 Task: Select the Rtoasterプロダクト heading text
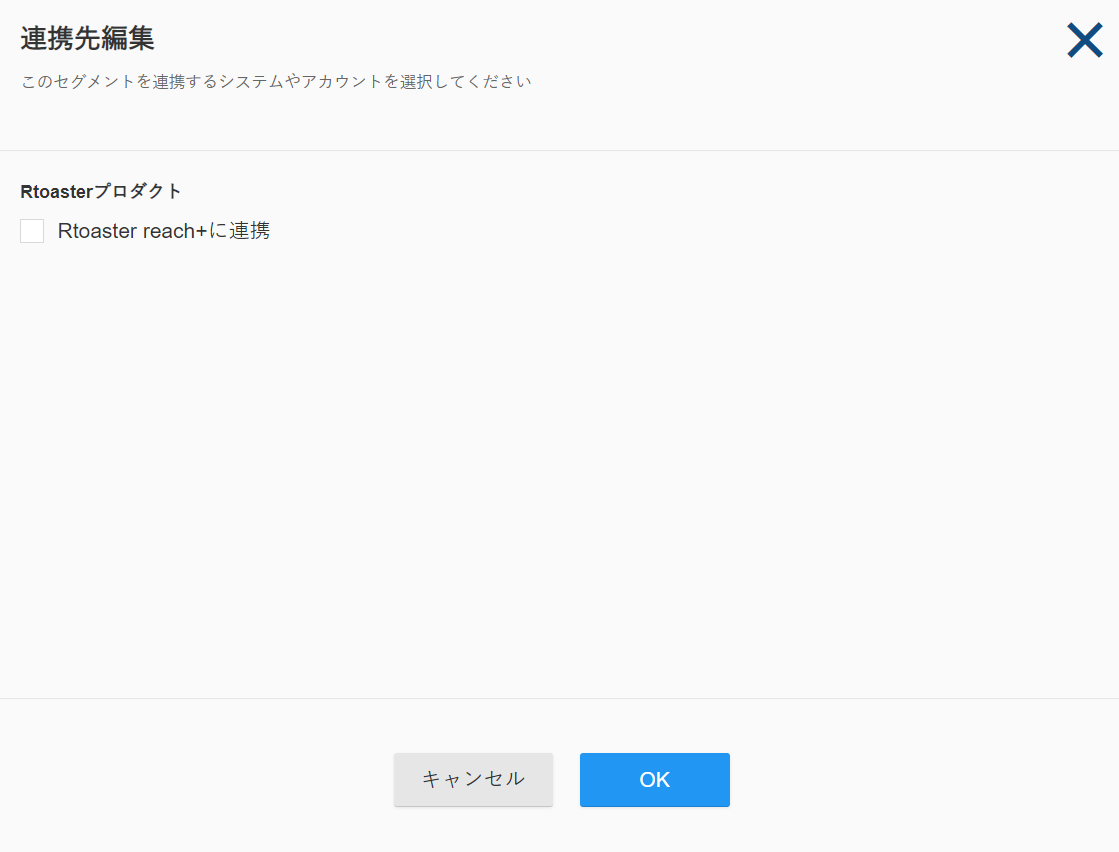click(101, 191)
